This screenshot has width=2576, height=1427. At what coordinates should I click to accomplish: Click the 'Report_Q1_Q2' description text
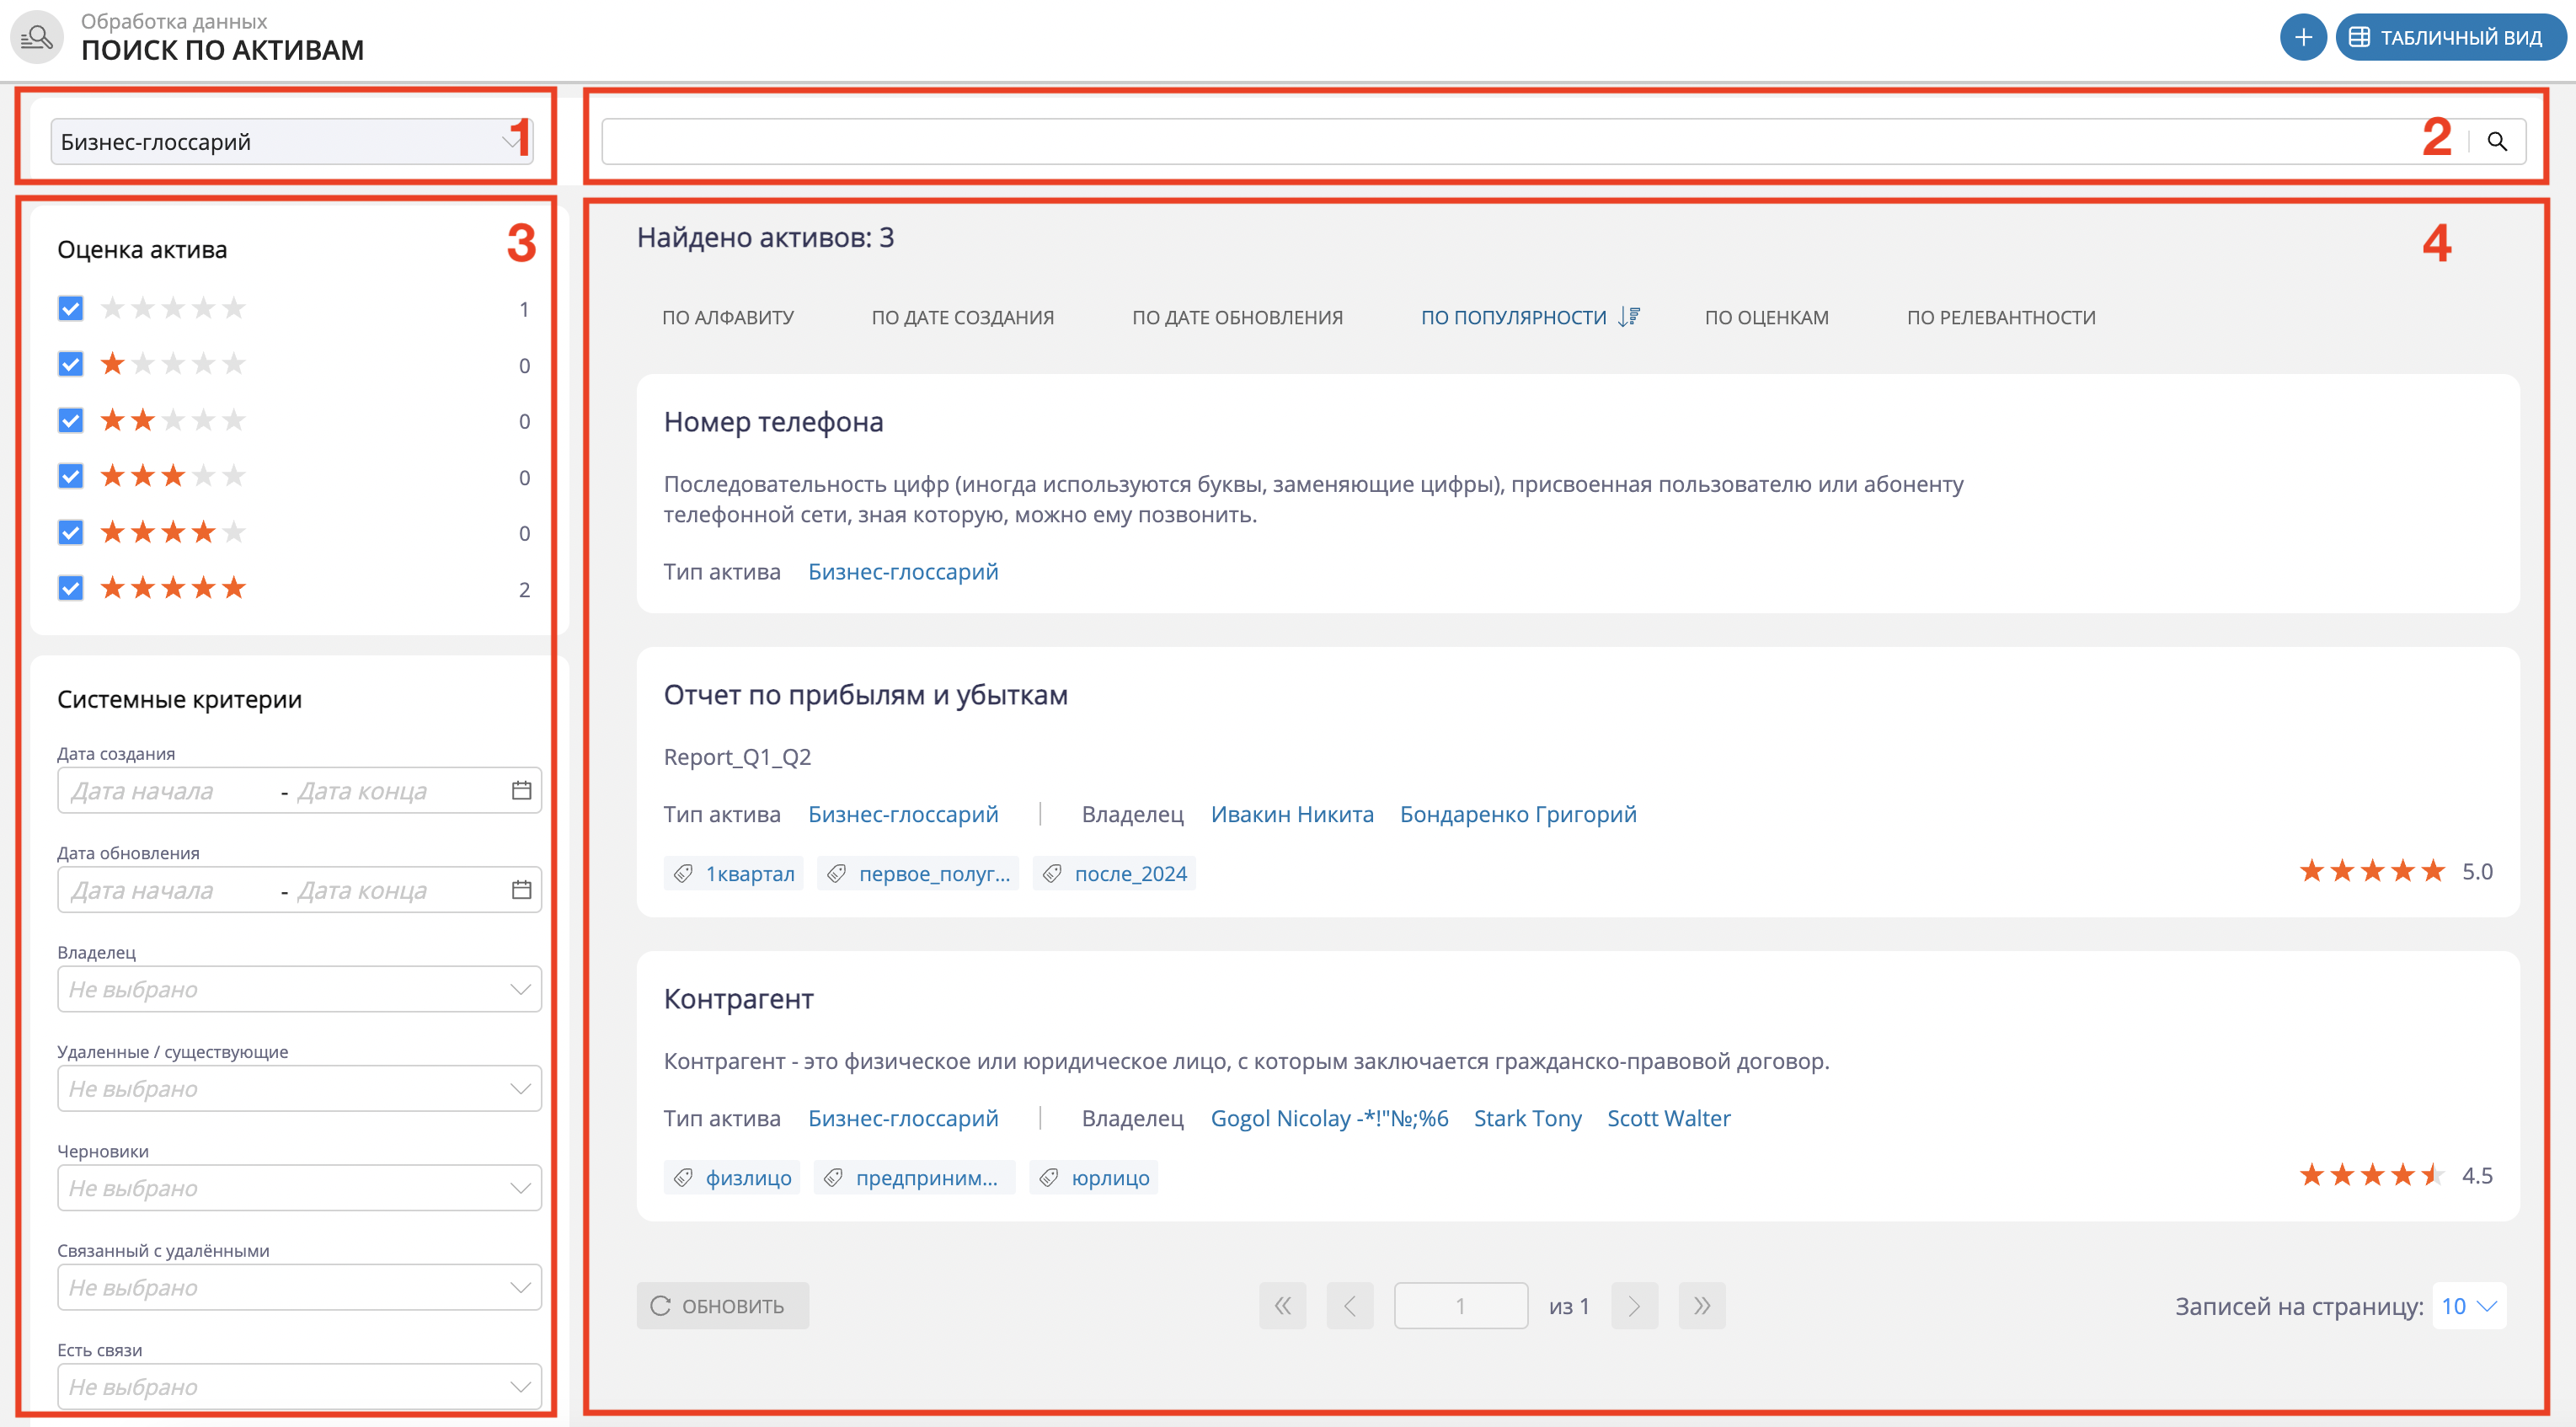click(737, 757)
